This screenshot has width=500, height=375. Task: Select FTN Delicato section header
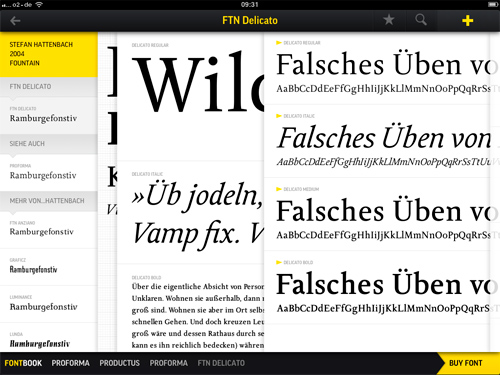(49, 87)
